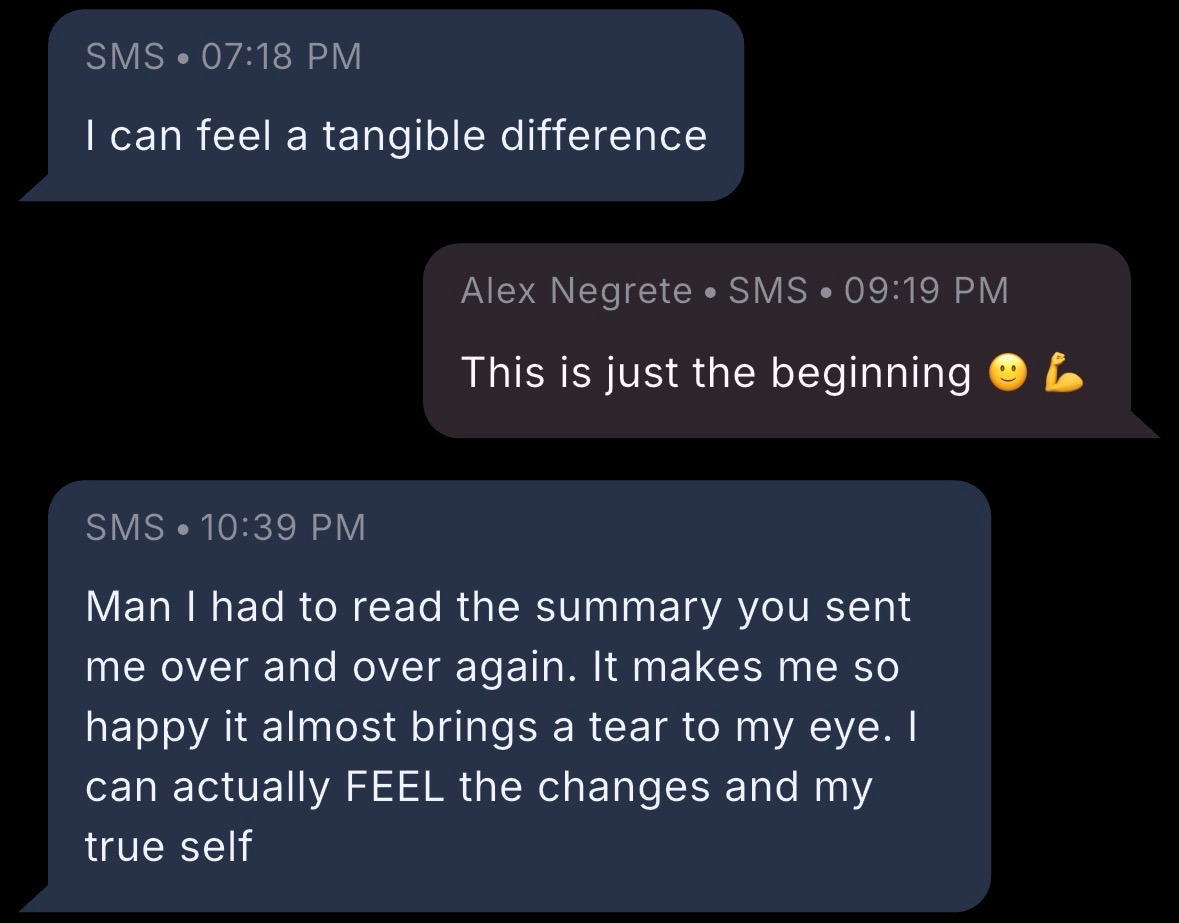Click the "SMS • 10:39 PM" timestamp
This screenshot has width=1179, height=923.
point(225,527)
